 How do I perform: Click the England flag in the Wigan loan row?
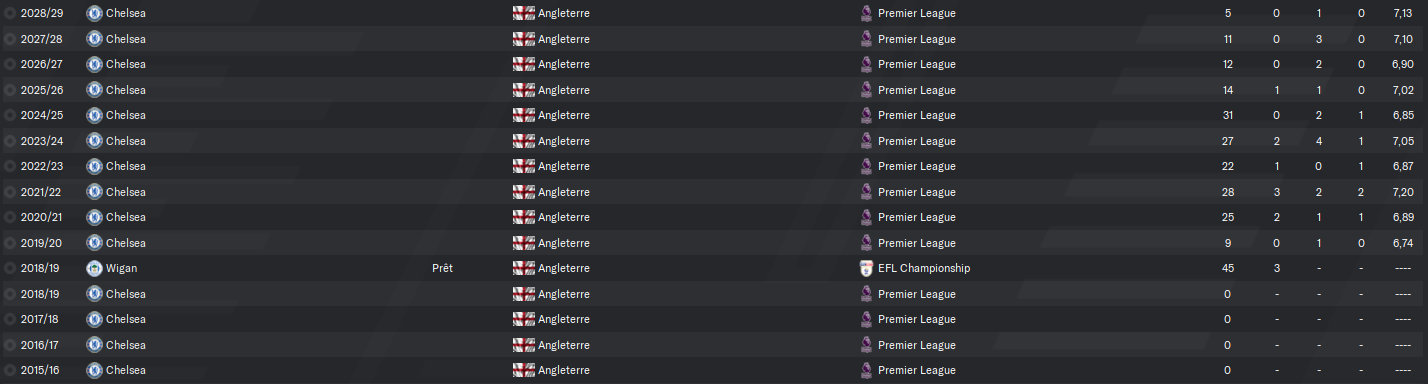click(523, 268)
